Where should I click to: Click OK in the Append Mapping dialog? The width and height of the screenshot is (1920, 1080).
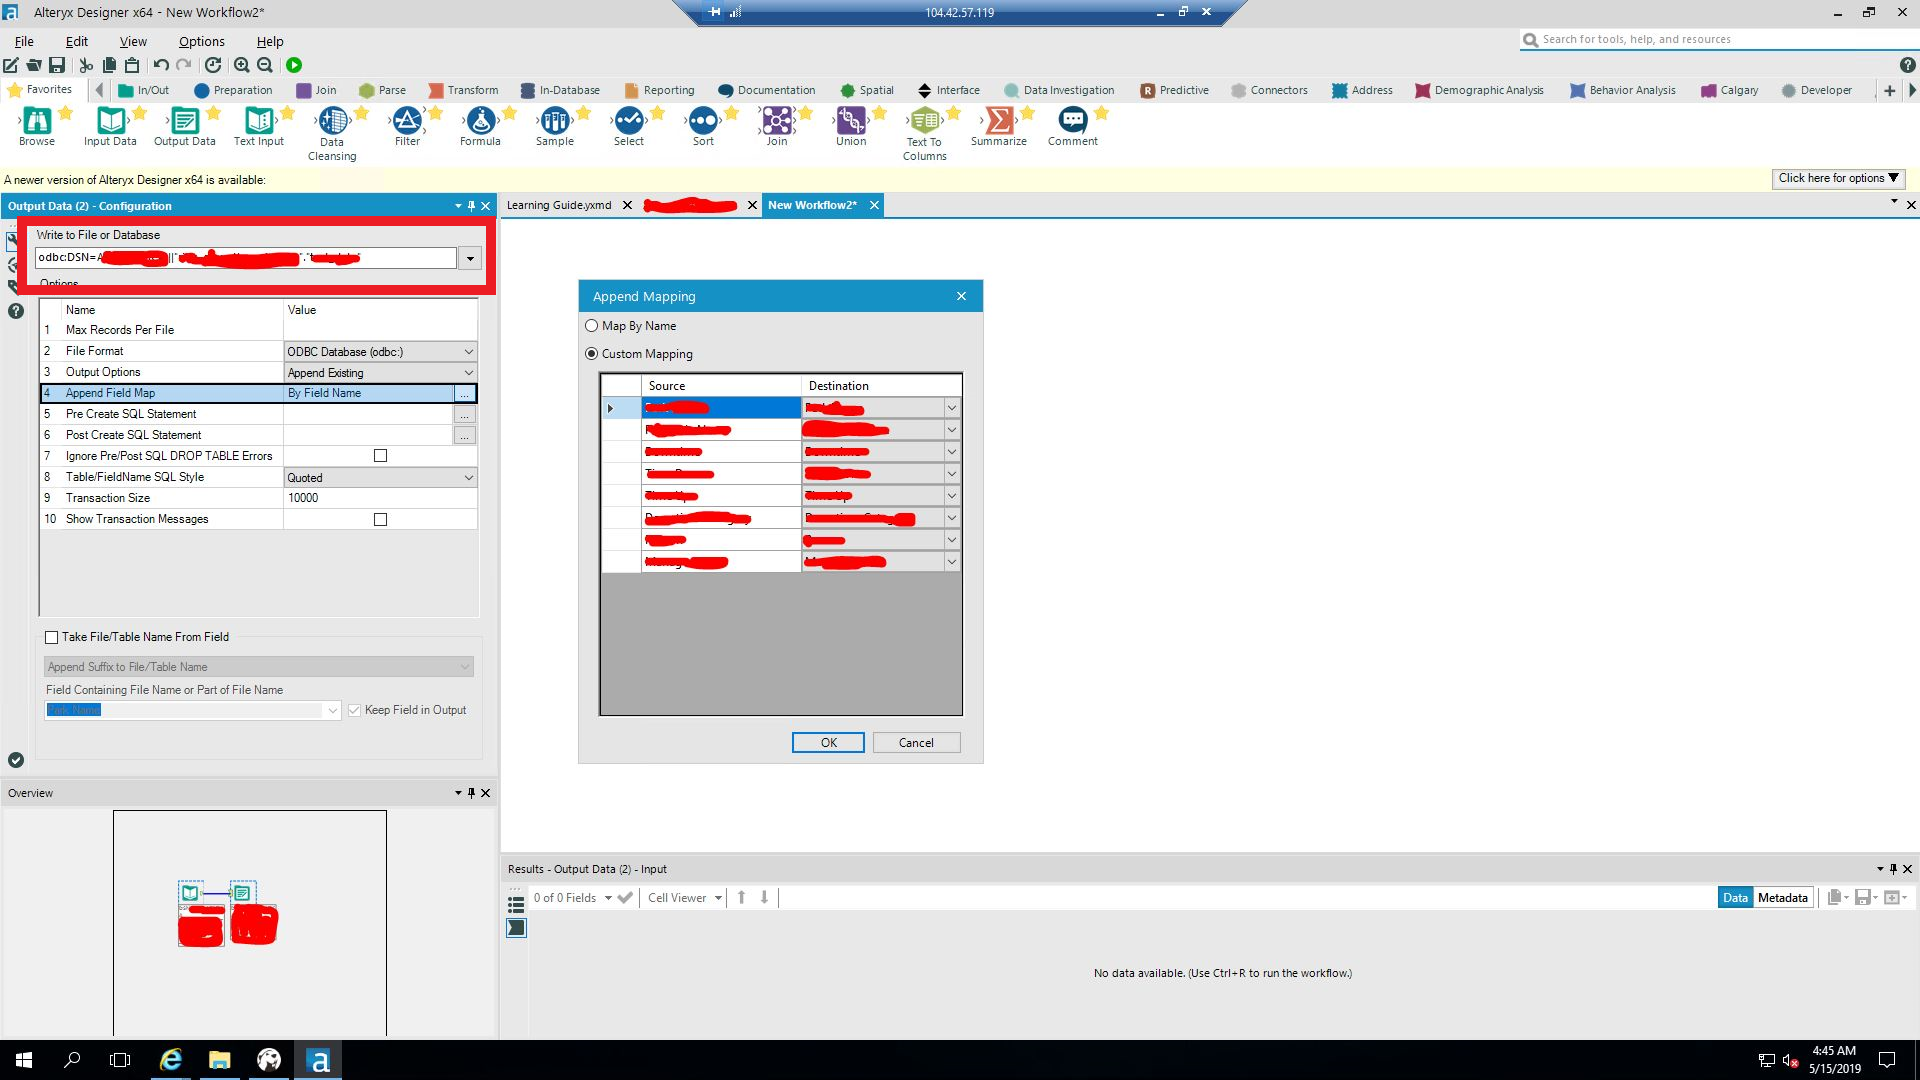[x=827, y=742]
